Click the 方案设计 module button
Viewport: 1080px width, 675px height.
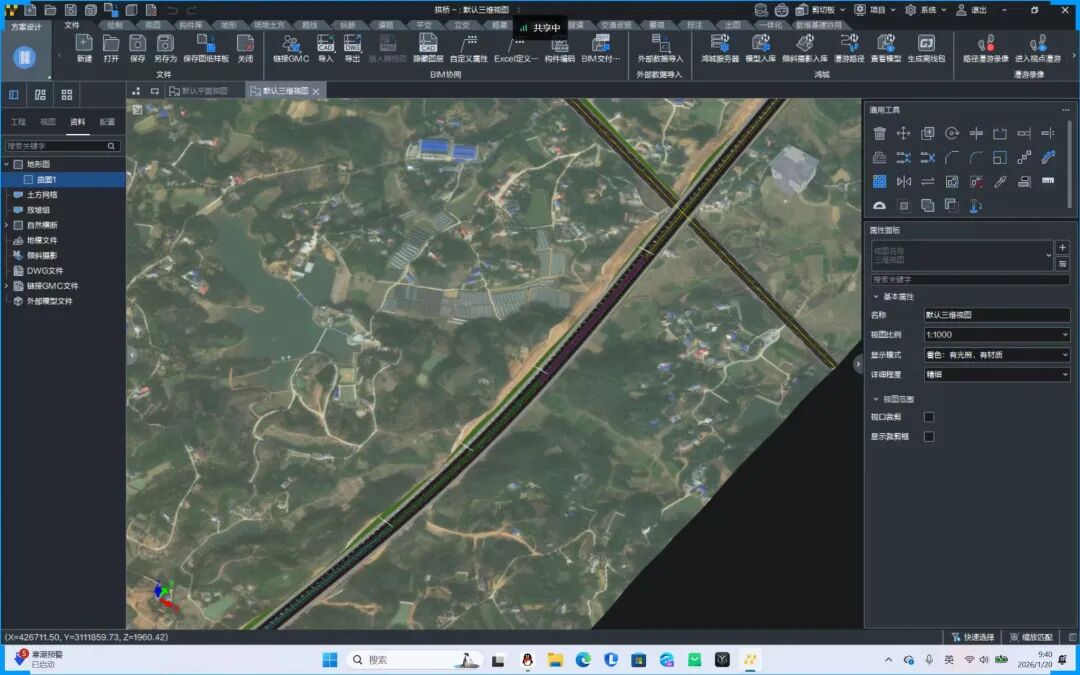[25, 50]
